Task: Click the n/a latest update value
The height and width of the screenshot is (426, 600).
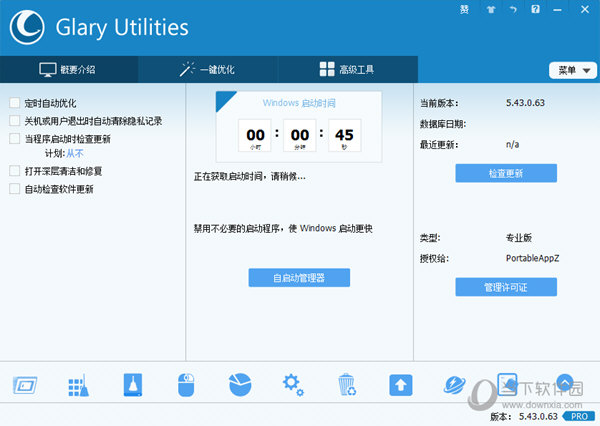Action: (x=512, y=144)
